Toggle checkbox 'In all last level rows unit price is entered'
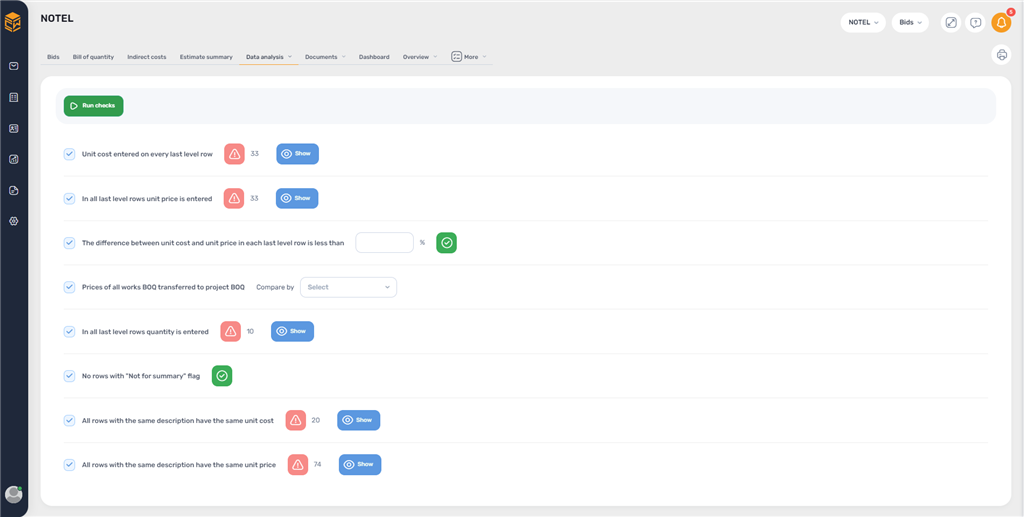 (69, 198)
